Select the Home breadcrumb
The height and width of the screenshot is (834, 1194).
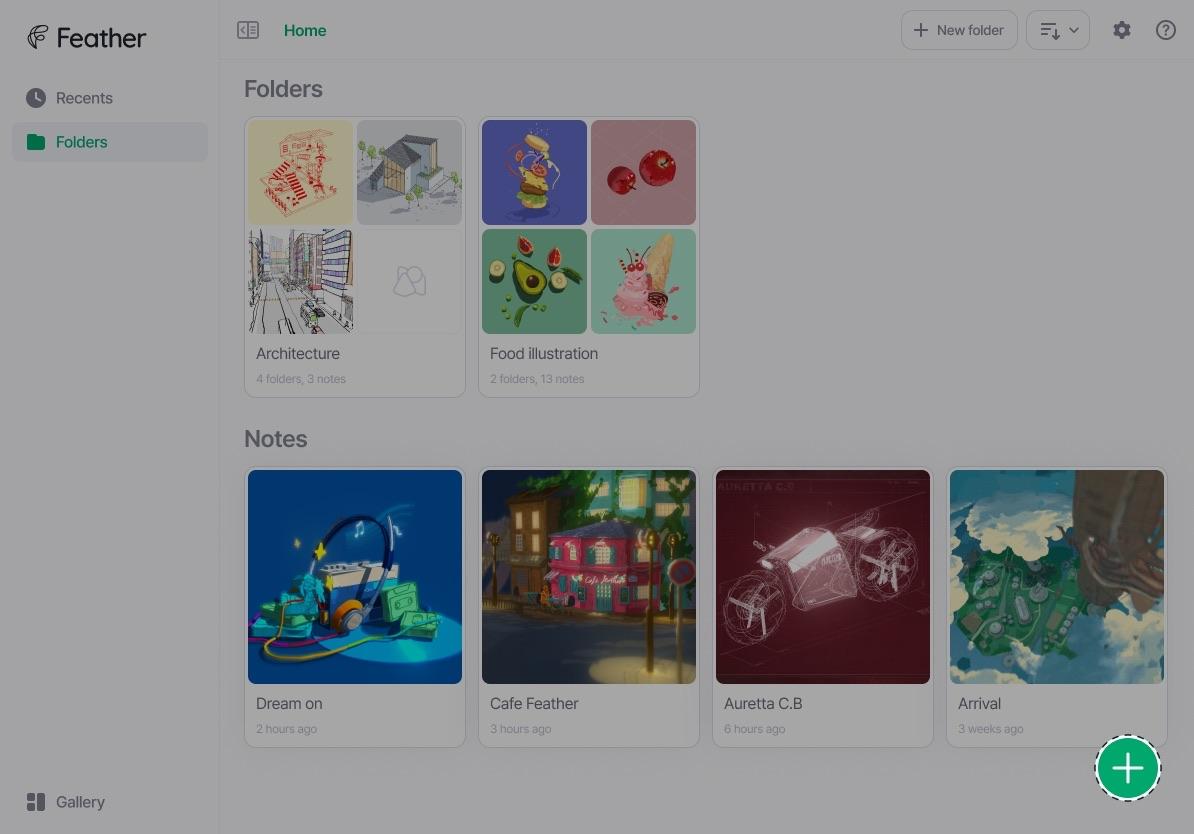click(305, 31)
